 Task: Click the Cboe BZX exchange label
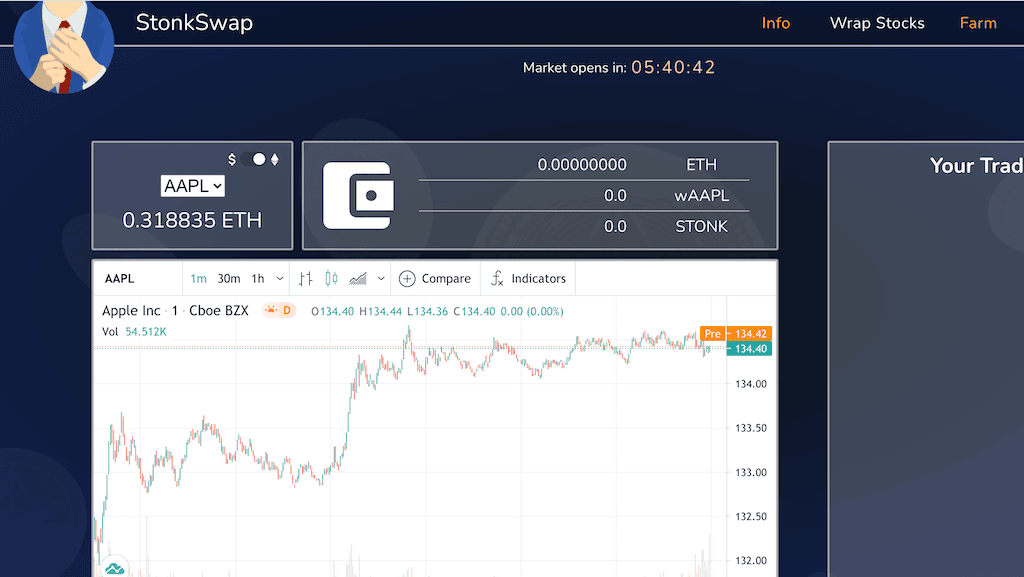[x=219, y=311]
